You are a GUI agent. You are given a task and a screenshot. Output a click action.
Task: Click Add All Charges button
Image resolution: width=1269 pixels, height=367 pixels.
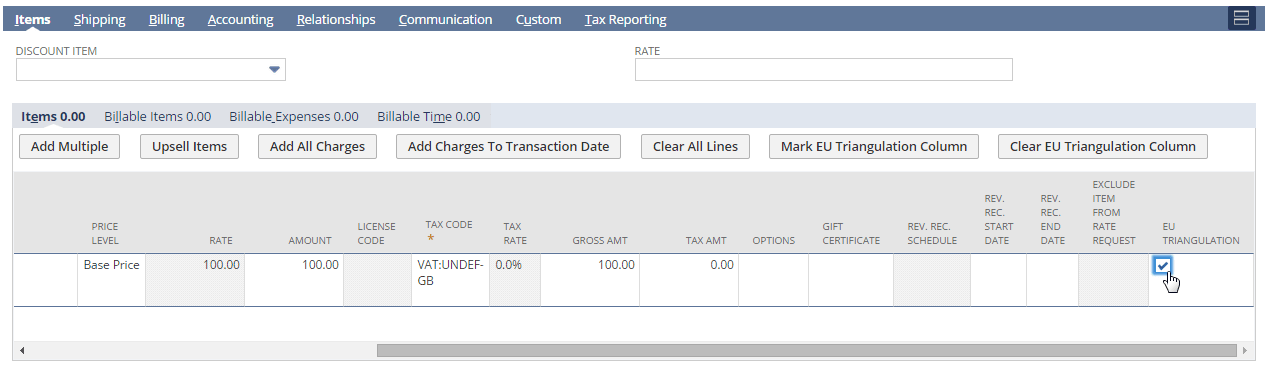317,146
